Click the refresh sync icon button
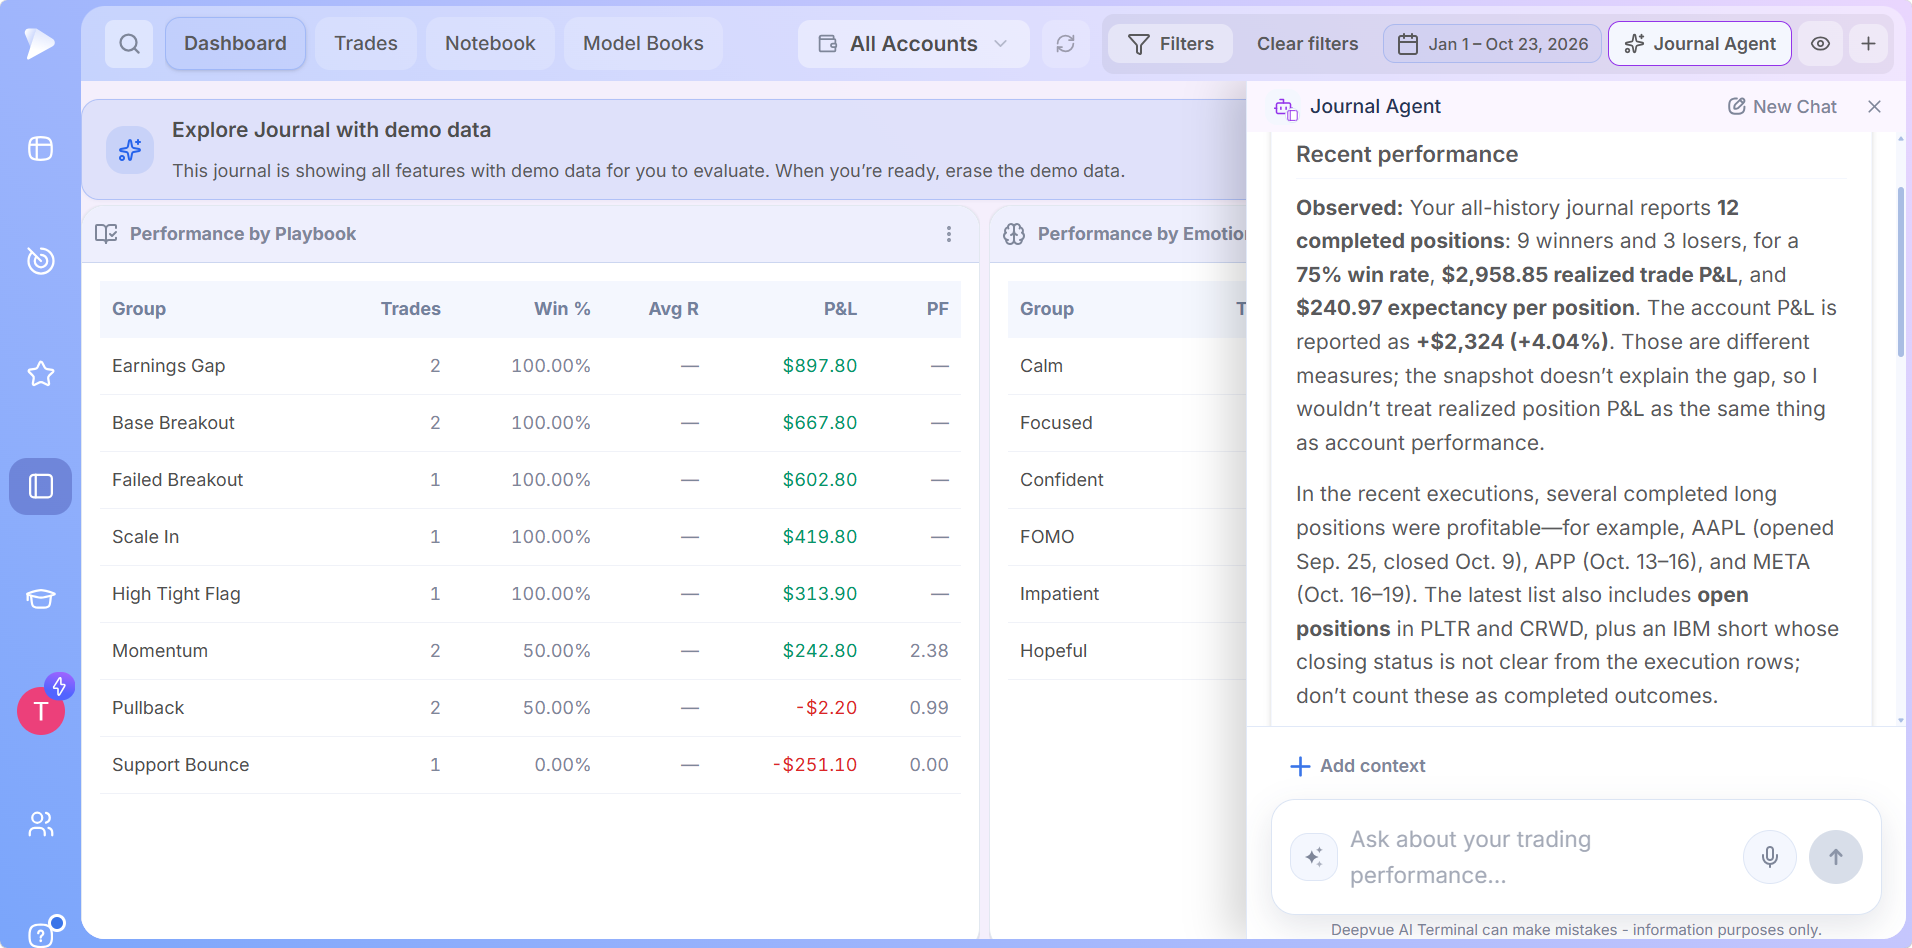 [1065, 44]
